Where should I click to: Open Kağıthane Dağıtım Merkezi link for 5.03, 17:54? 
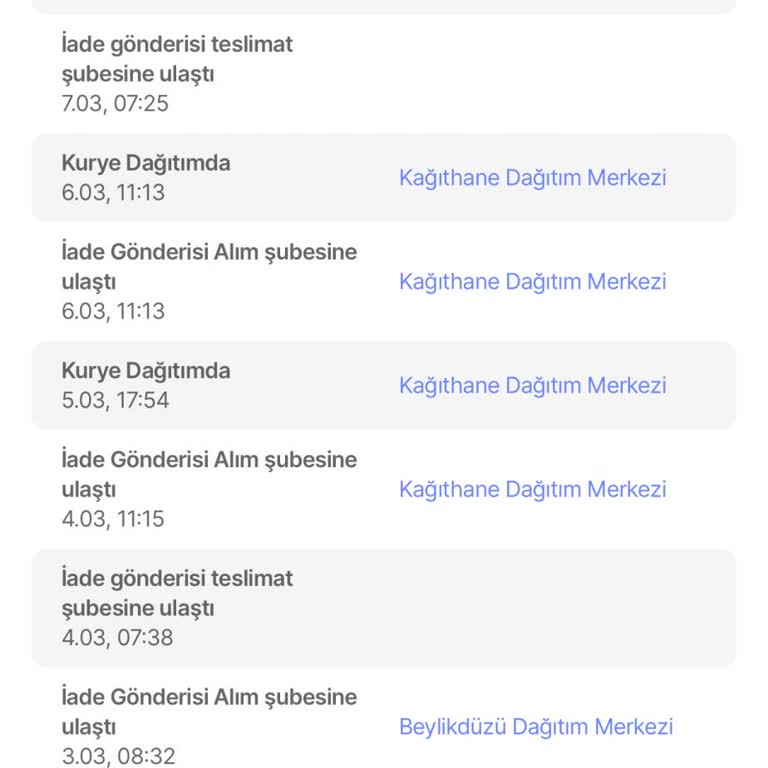tap(532, 385)
